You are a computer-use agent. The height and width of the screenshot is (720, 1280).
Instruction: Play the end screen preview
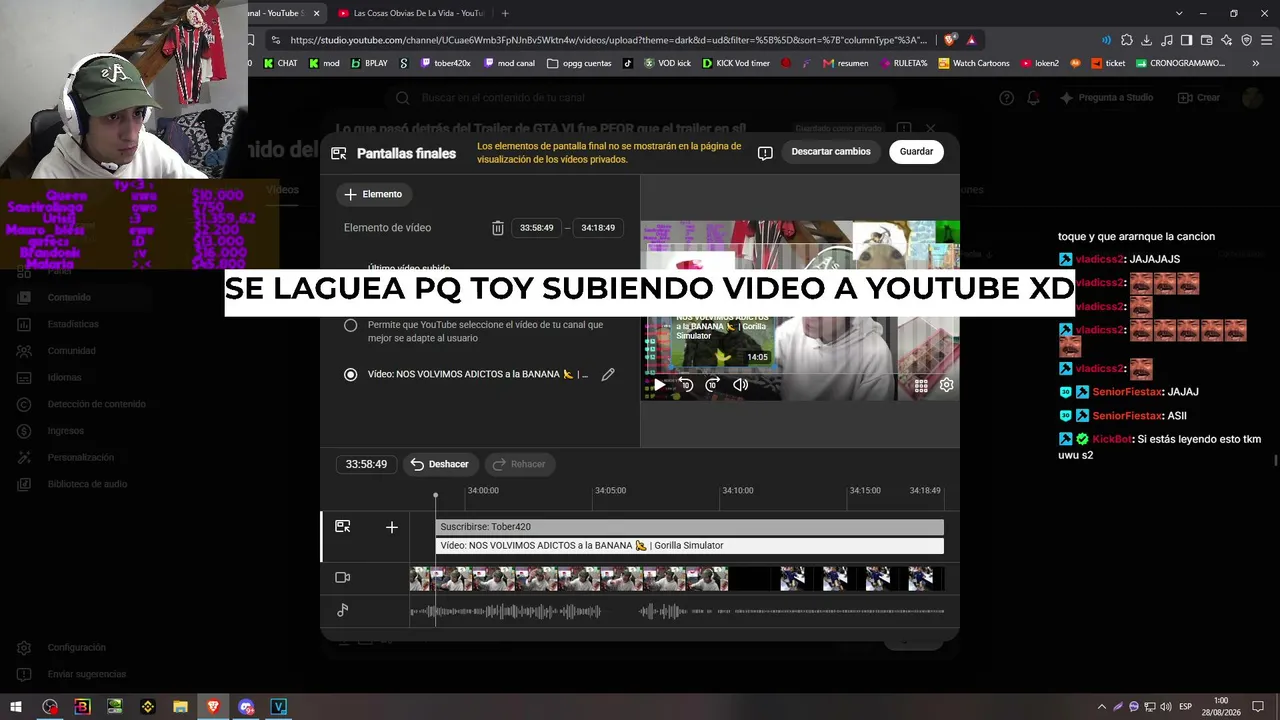pos(659,385)
